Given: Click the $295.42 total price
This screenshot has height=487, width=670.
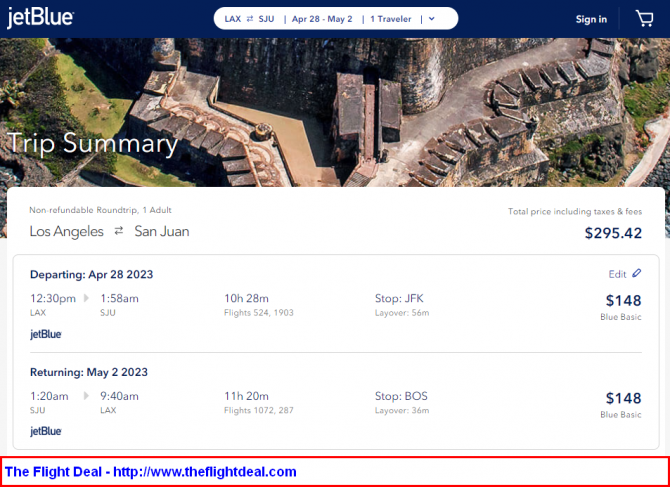Looking at the screenshot, I should click(x=613, y=233).
